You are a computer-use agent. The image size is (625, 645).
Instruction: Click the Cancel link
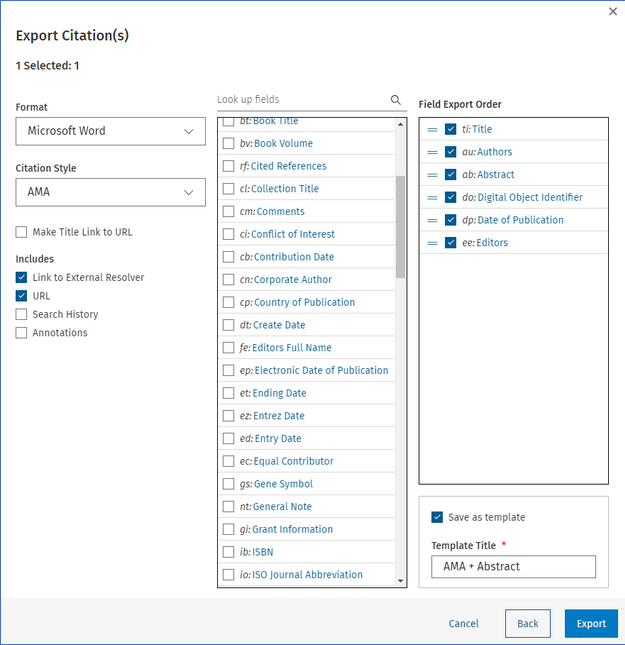(463, 624)
